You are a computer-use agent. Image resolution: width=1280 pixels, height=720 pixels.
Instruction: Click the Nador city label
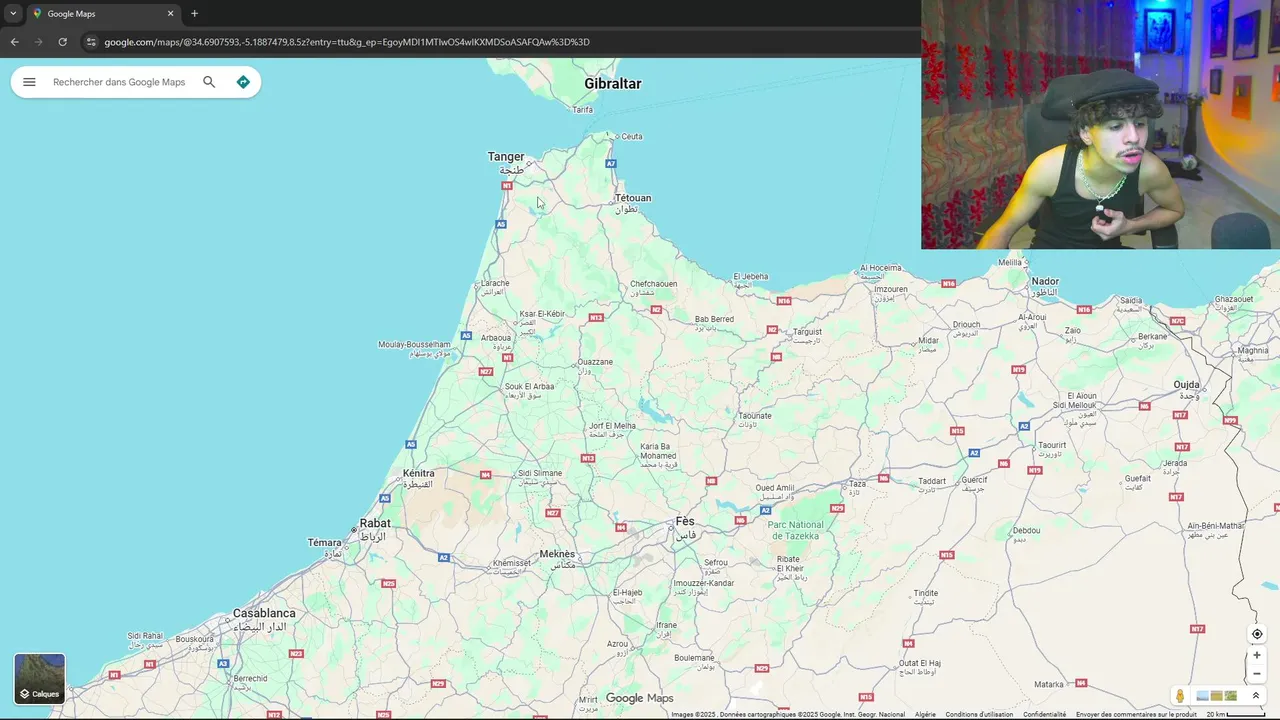pos(1045,282)
